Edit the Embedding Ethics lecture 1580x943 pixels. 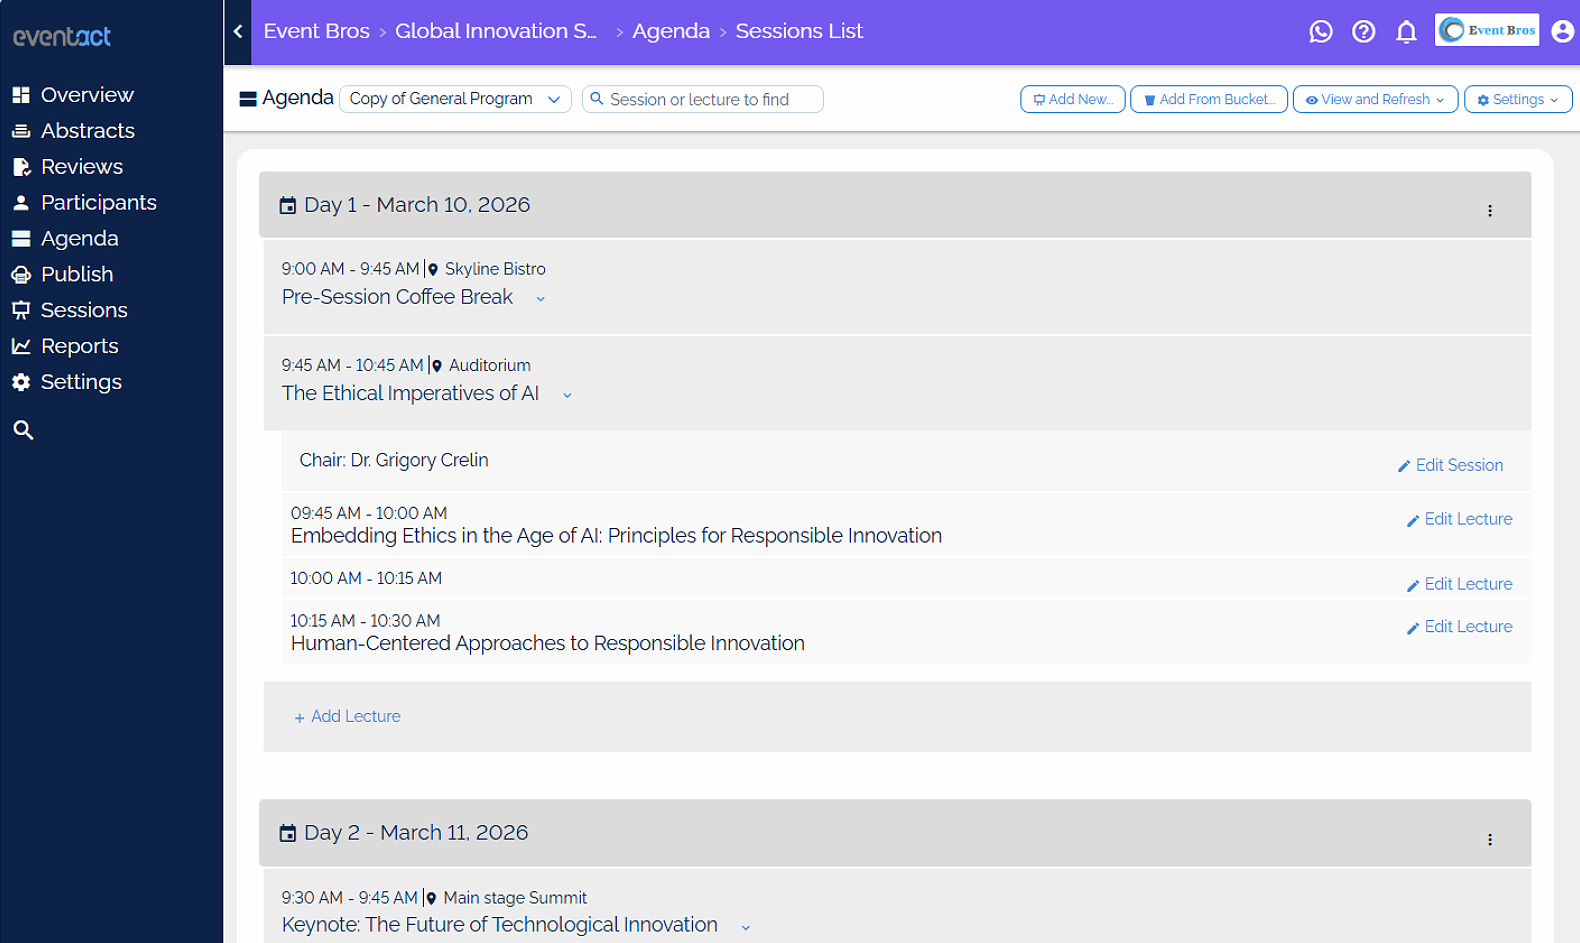(1459, 519)
